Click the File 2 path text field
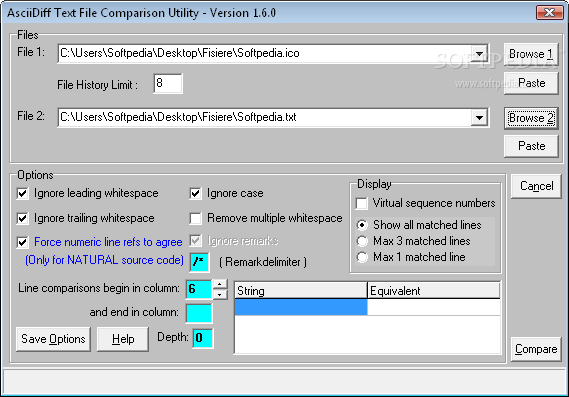The height and width of the screenshot is (397, 569). [x=265, y=118]
